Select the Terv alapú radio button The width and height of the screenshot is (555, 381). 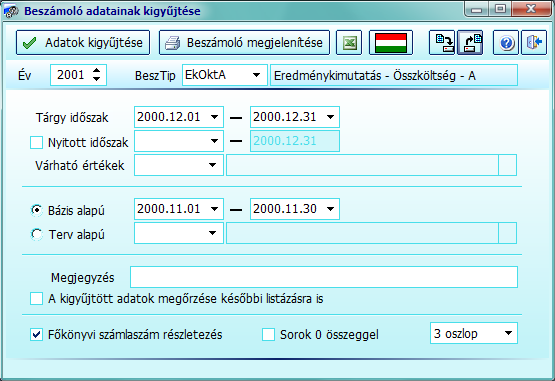(x=36, y=234)
